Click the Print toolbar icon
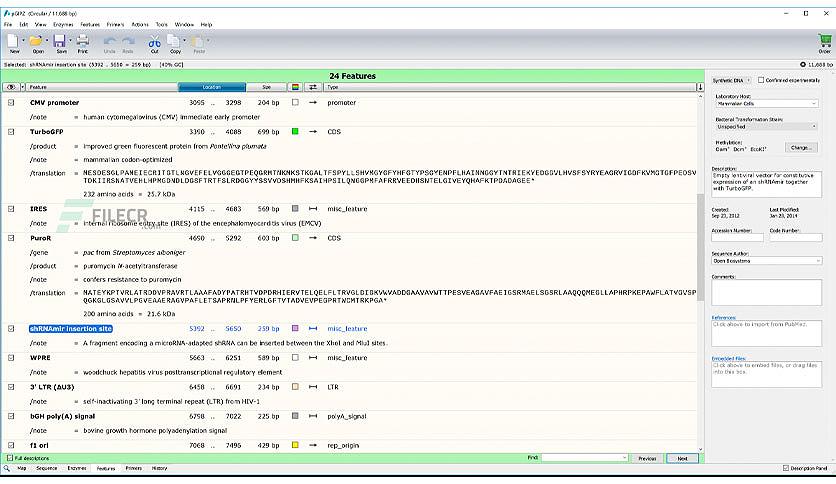Viewport: 836px width, 484px height. (82, 41)
